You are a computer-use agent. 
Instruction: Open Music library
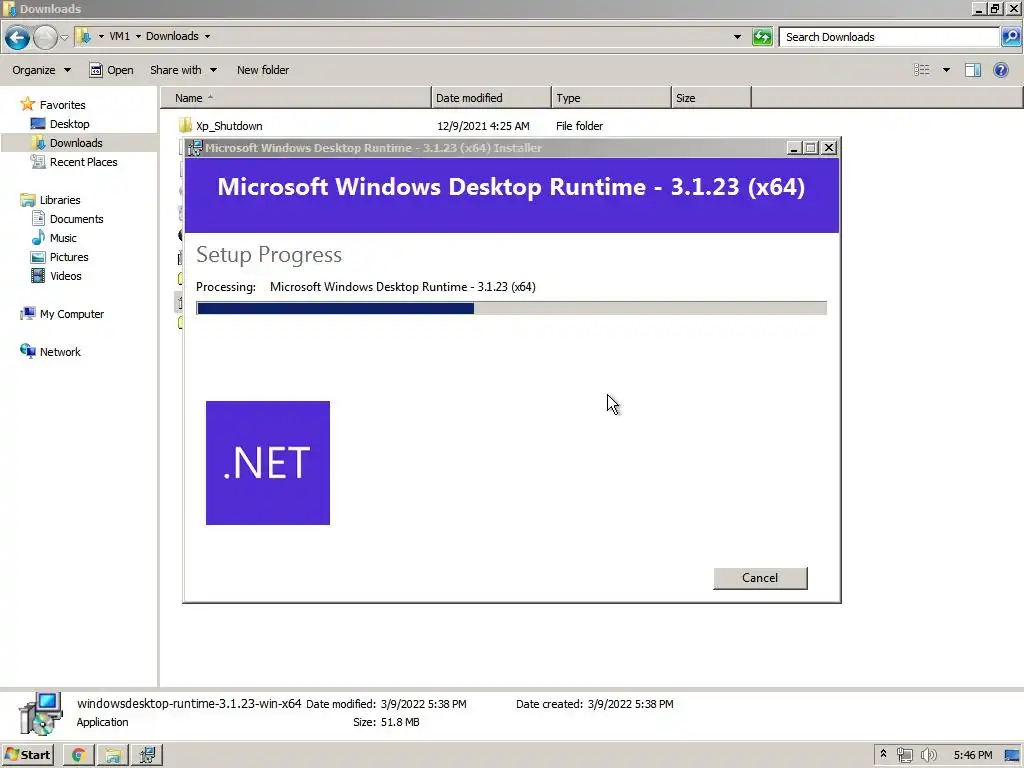click(x=63, y=238)
